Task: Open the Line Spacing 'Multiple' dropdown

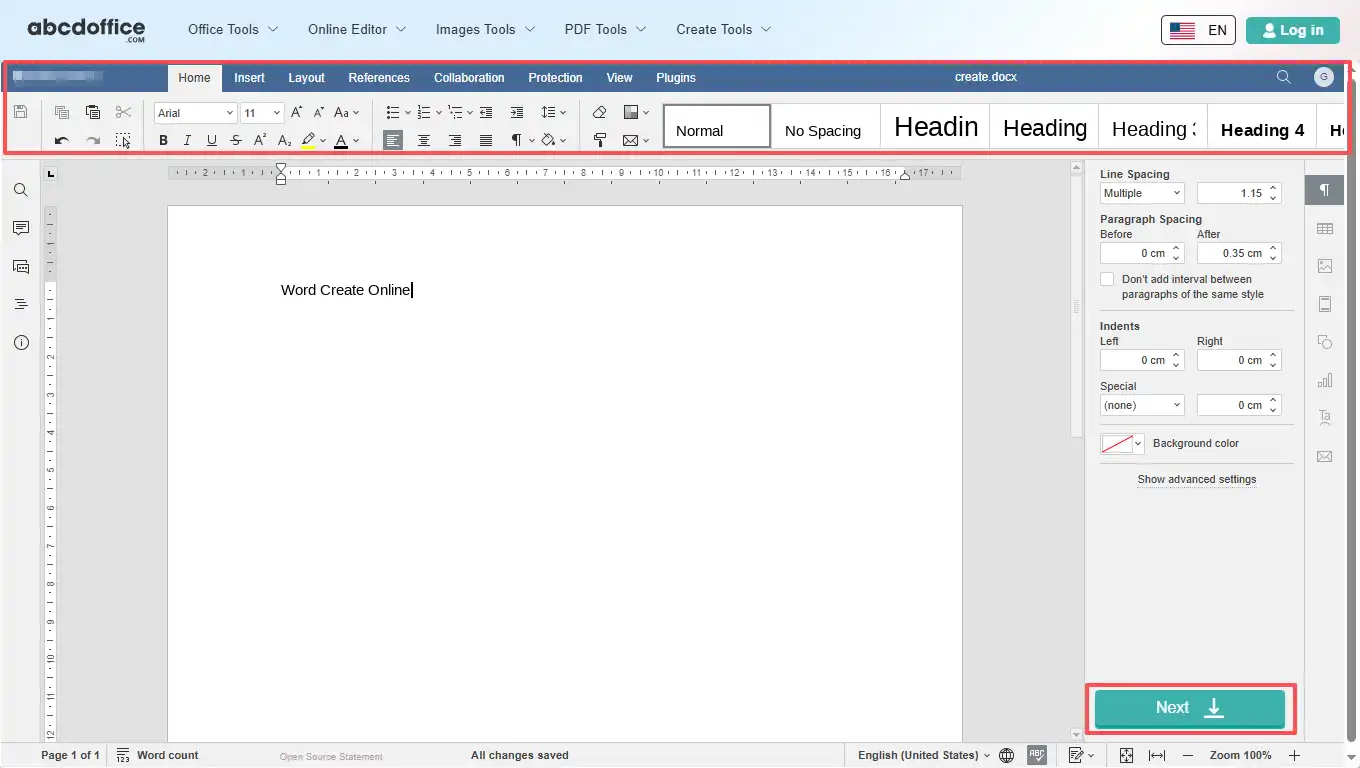Action: coord(1142,193)
